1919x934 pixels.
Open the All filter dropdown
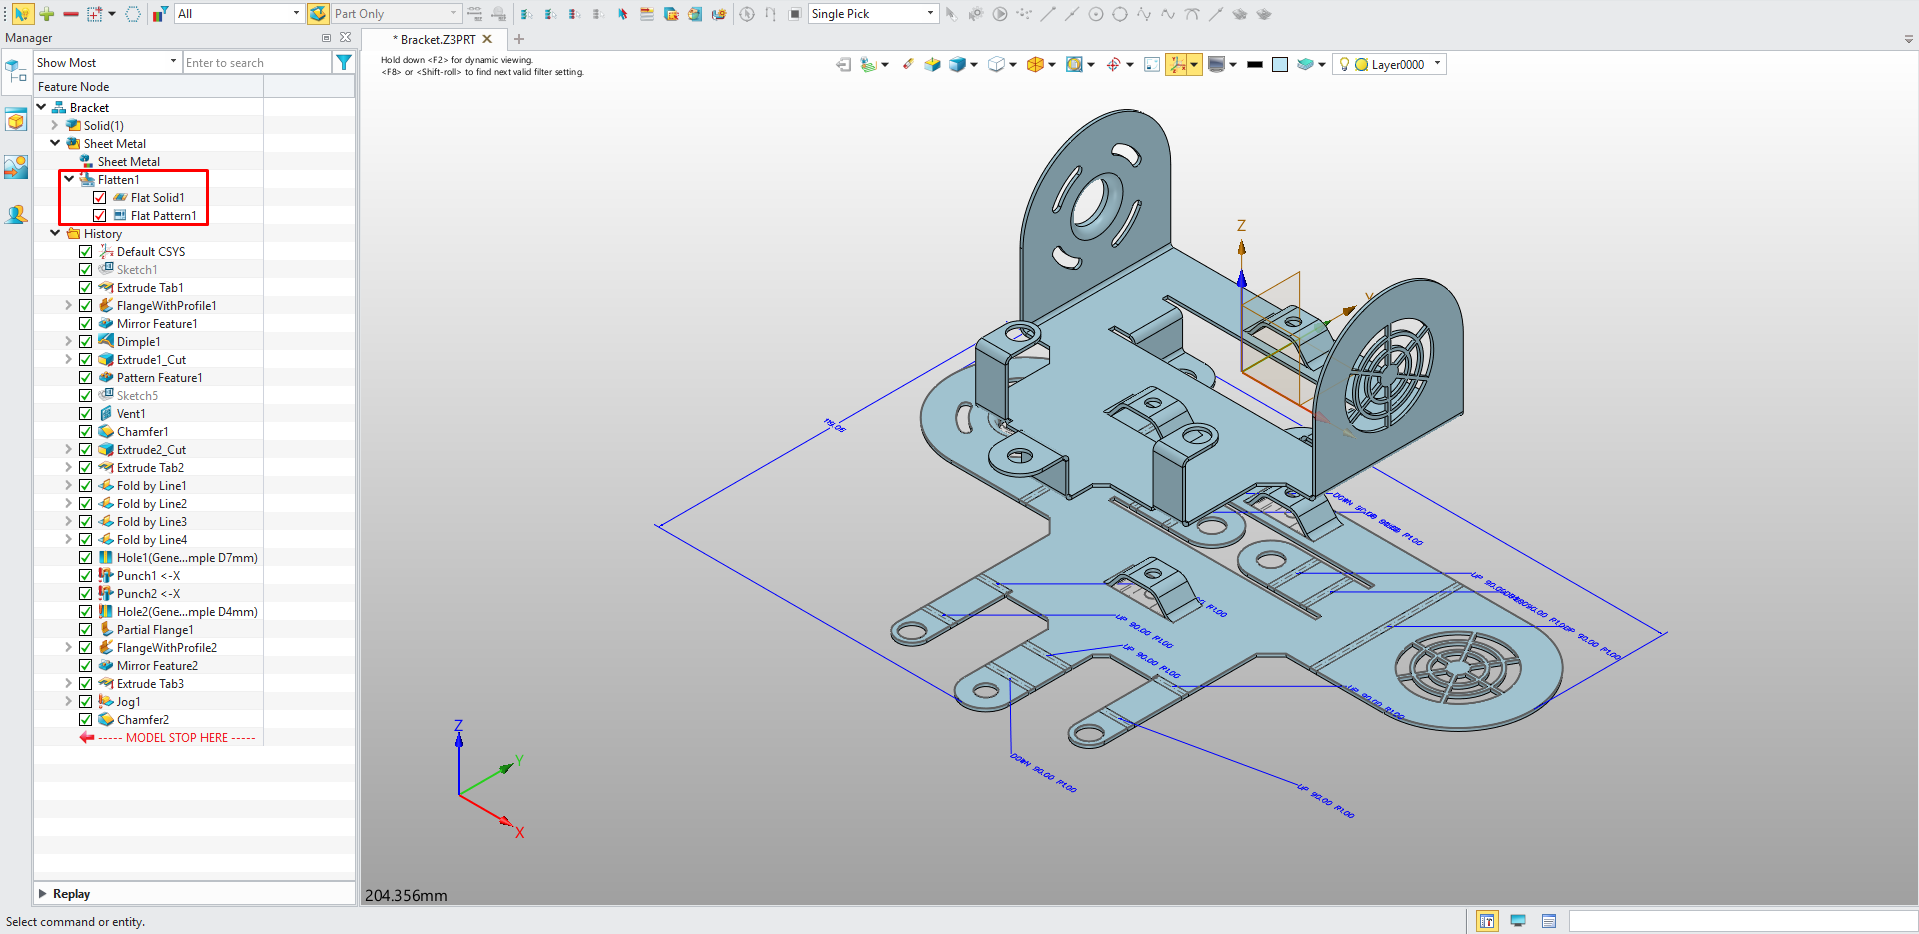238,14
